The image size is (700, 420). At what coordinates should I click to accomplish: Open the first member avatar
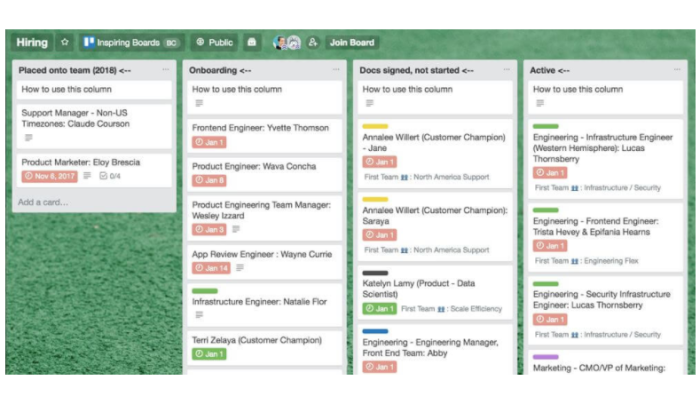pos(280,42)
